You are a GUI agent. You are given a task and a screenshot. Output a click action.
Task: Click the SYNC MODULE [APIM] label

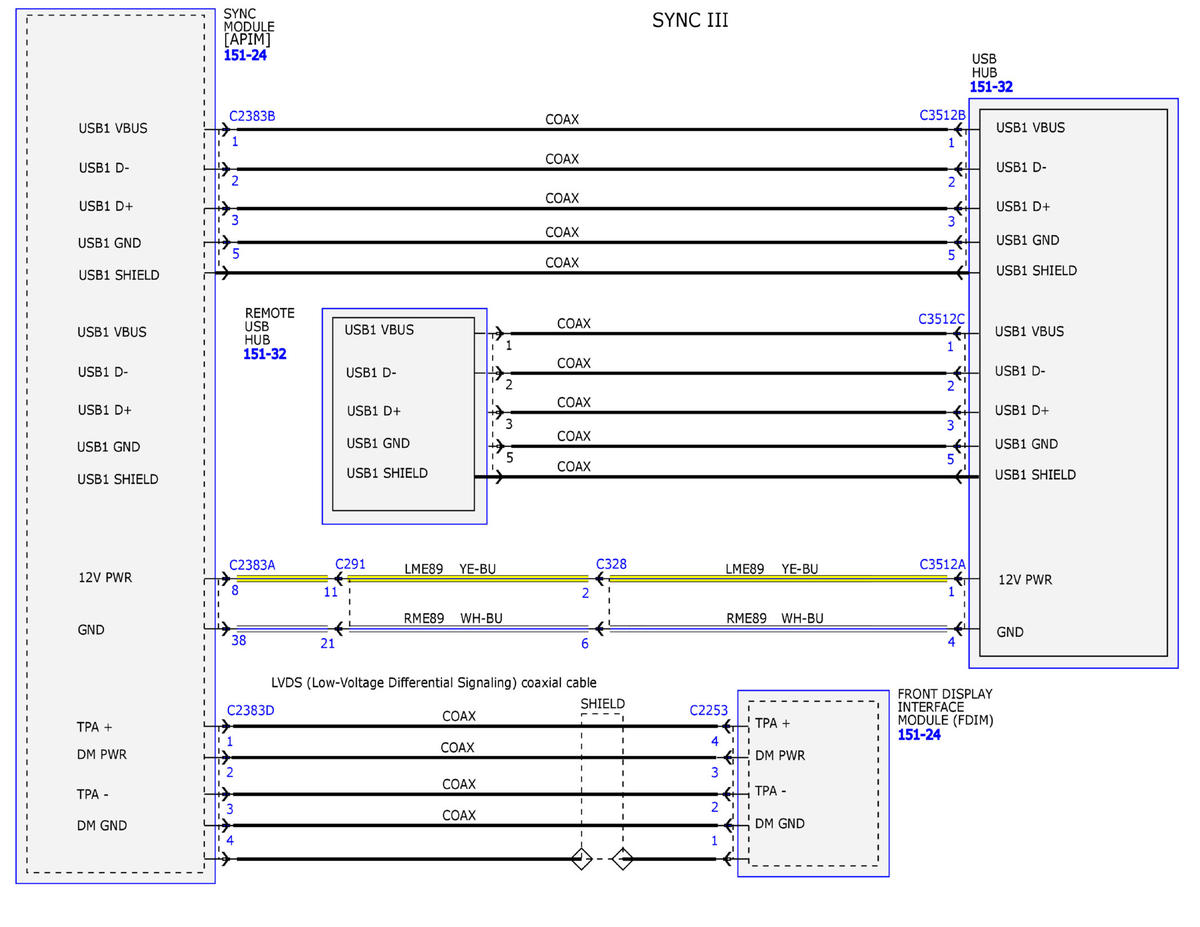pos(249,27)
